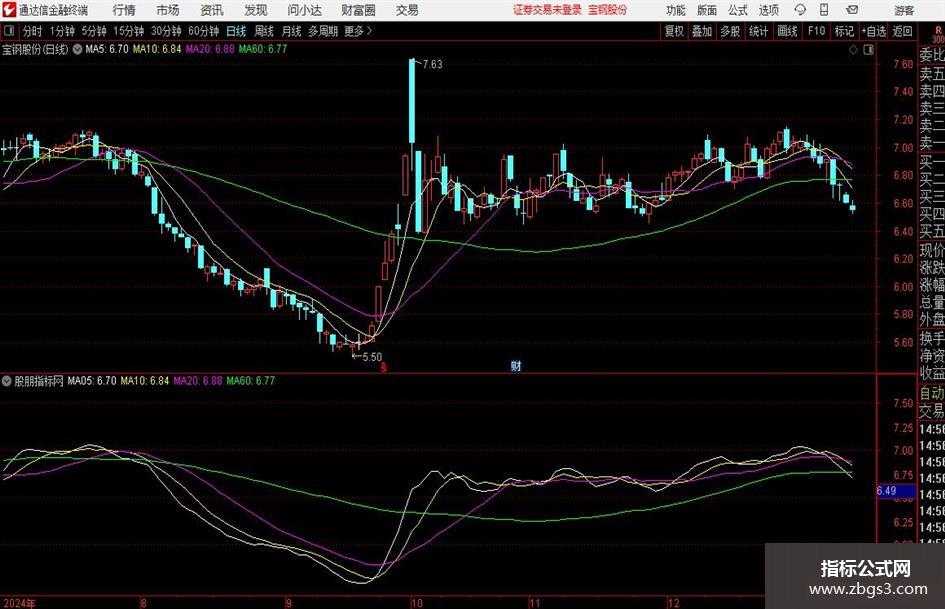Open the 行情 menu
Viewport: 945px width, 609px height.
click(x=124, y=10)
